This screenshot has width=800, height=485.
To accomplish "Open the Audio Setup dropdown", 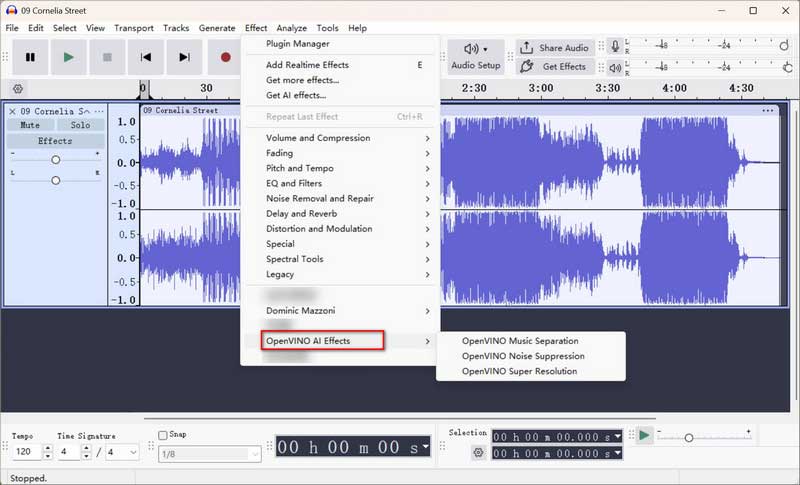I will (475, 57).
